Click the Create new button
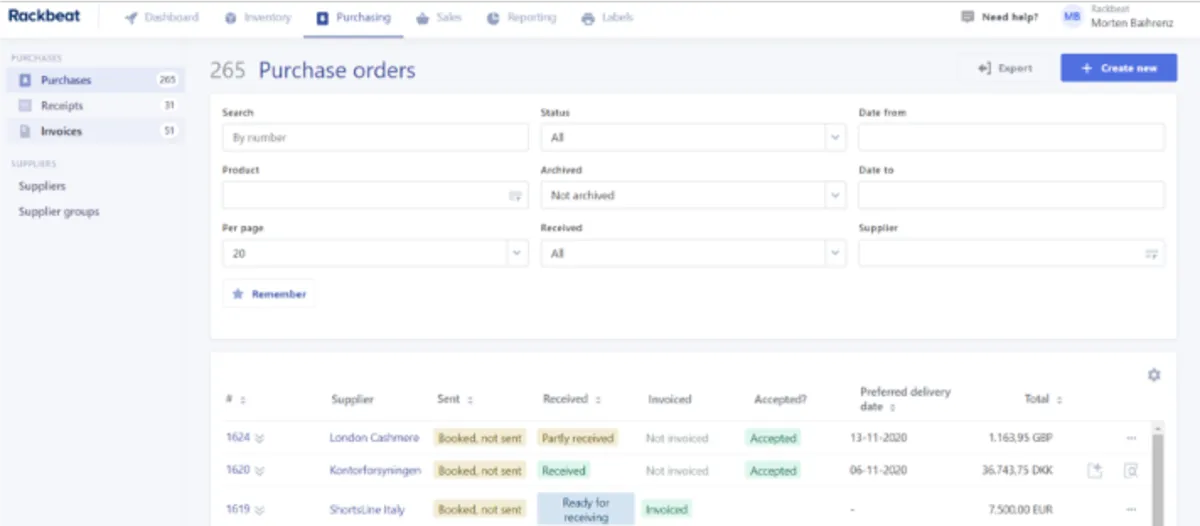1200x526 pixels. pos(1118,68)
